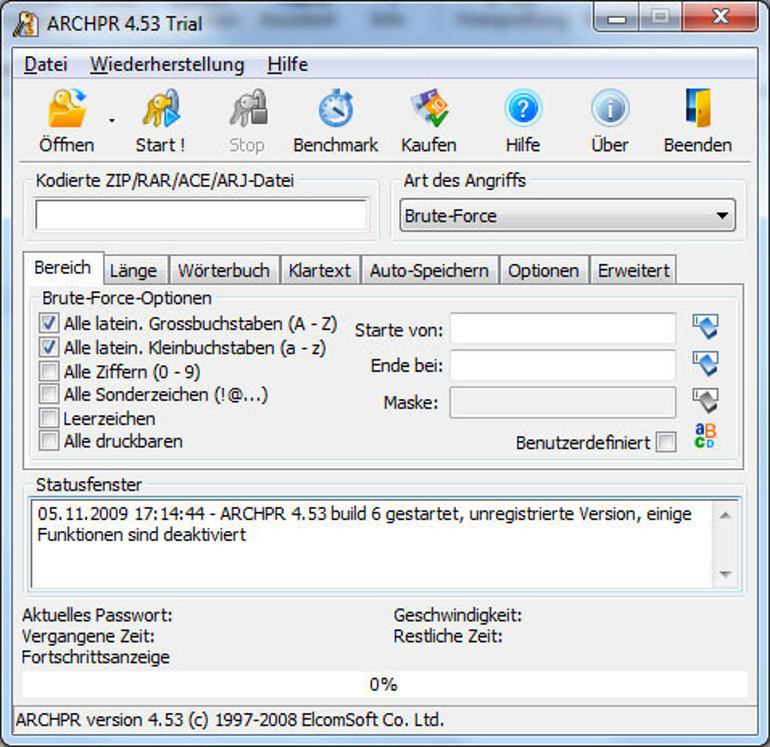The image size is (770, 747).
Task: Click the eraser icon next to Maske
Action: 706,401
